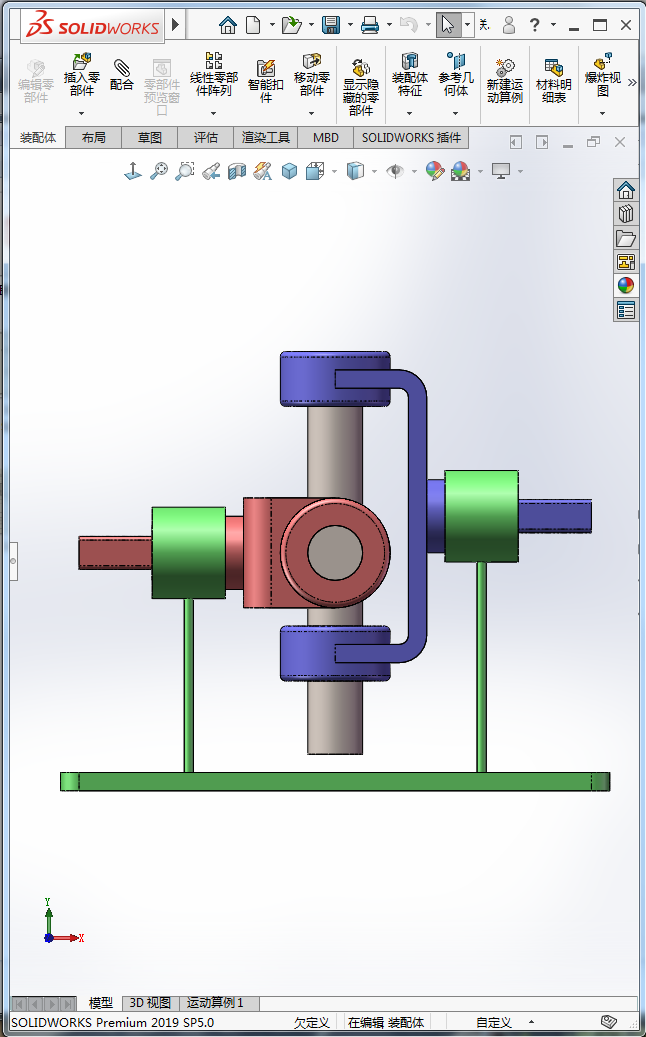Open Appearances color ball in task pane
The width and height of the screenshot is (646, 1037).
point(626,286)
